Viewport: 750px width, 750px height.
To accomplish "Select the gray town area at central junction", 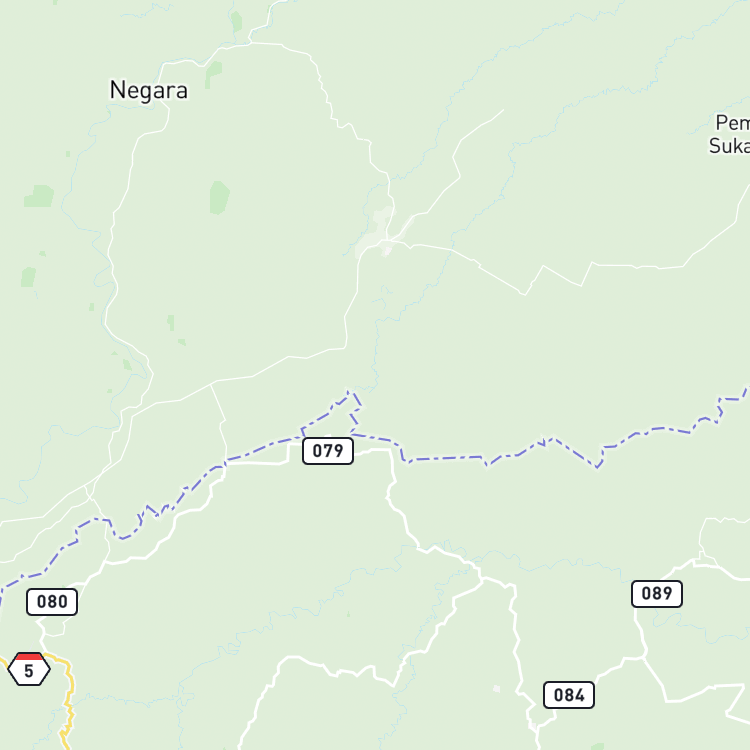I will [380, 234].
